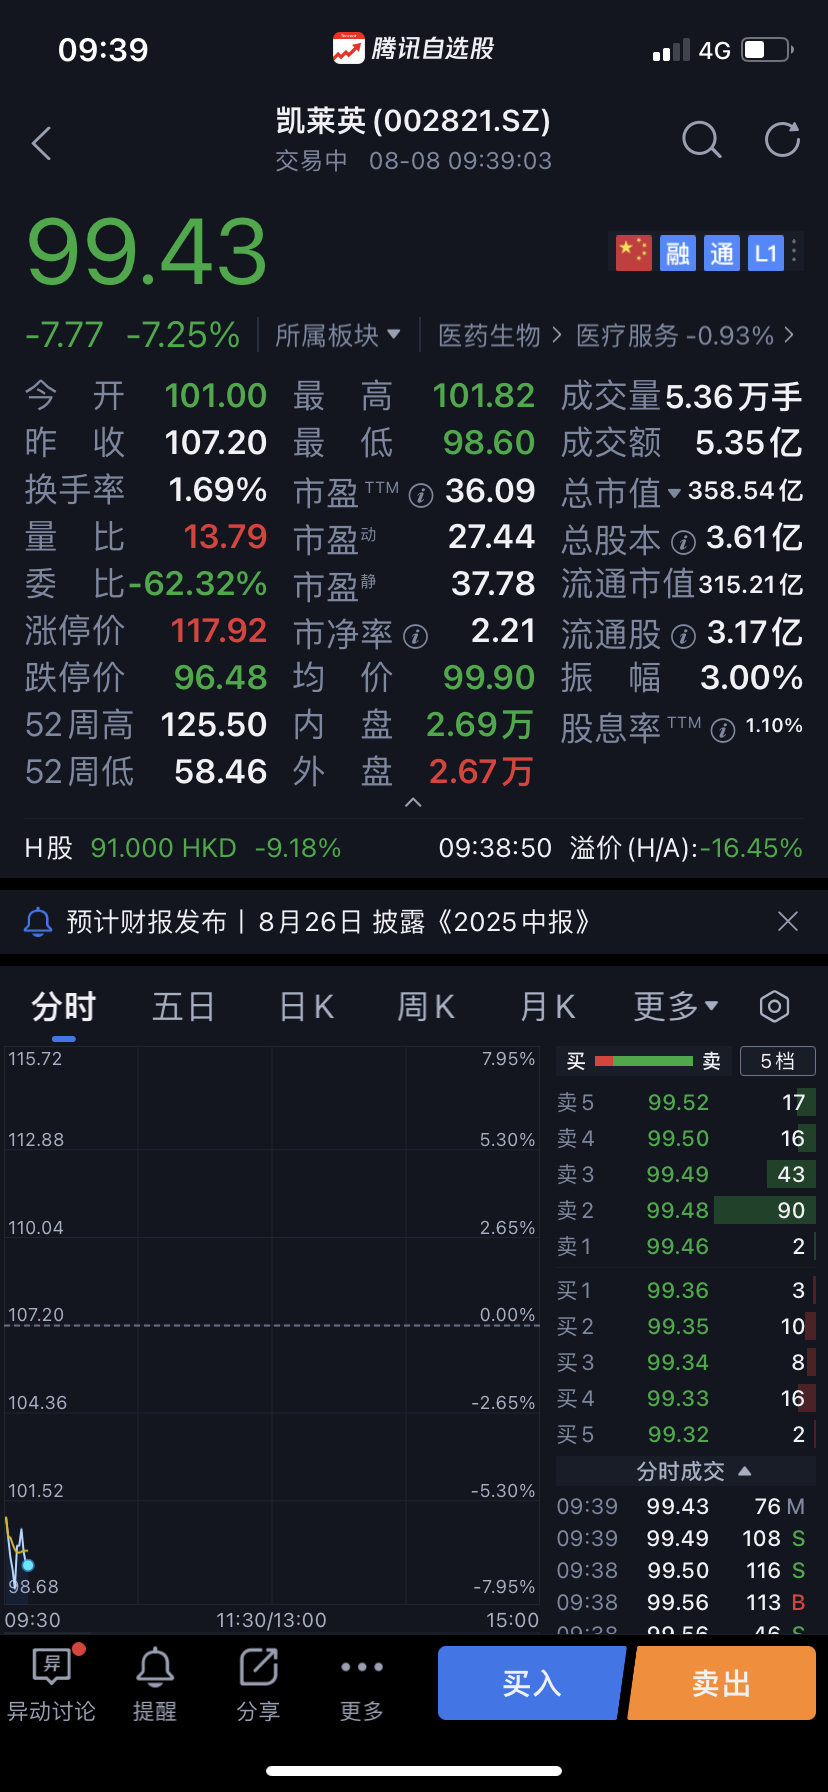Tap the earnings reminder bell icon
The image size is (828, 1792).
tap(38, 921)
